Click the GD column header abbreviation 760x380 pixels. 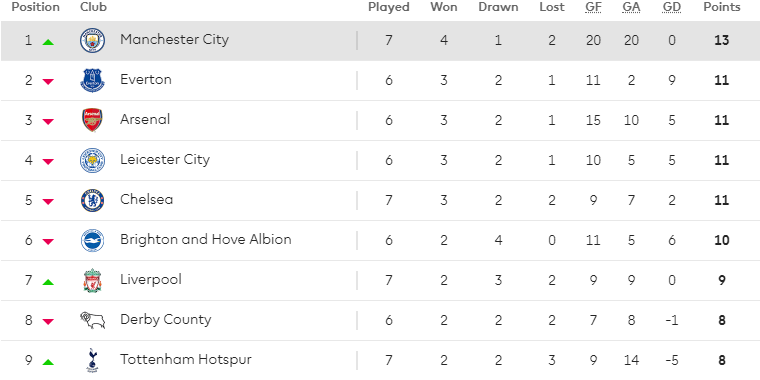click(671, 7)
